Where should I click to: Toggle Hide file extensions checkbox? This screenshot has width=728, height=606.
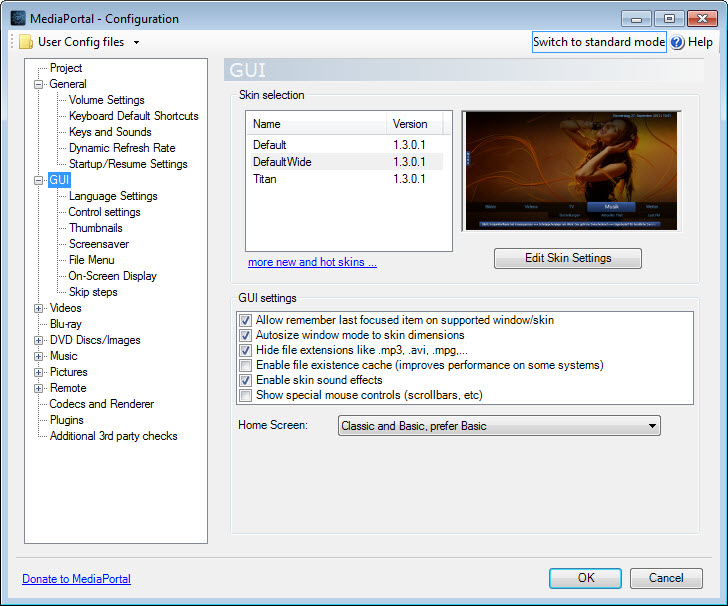[245, 350]
